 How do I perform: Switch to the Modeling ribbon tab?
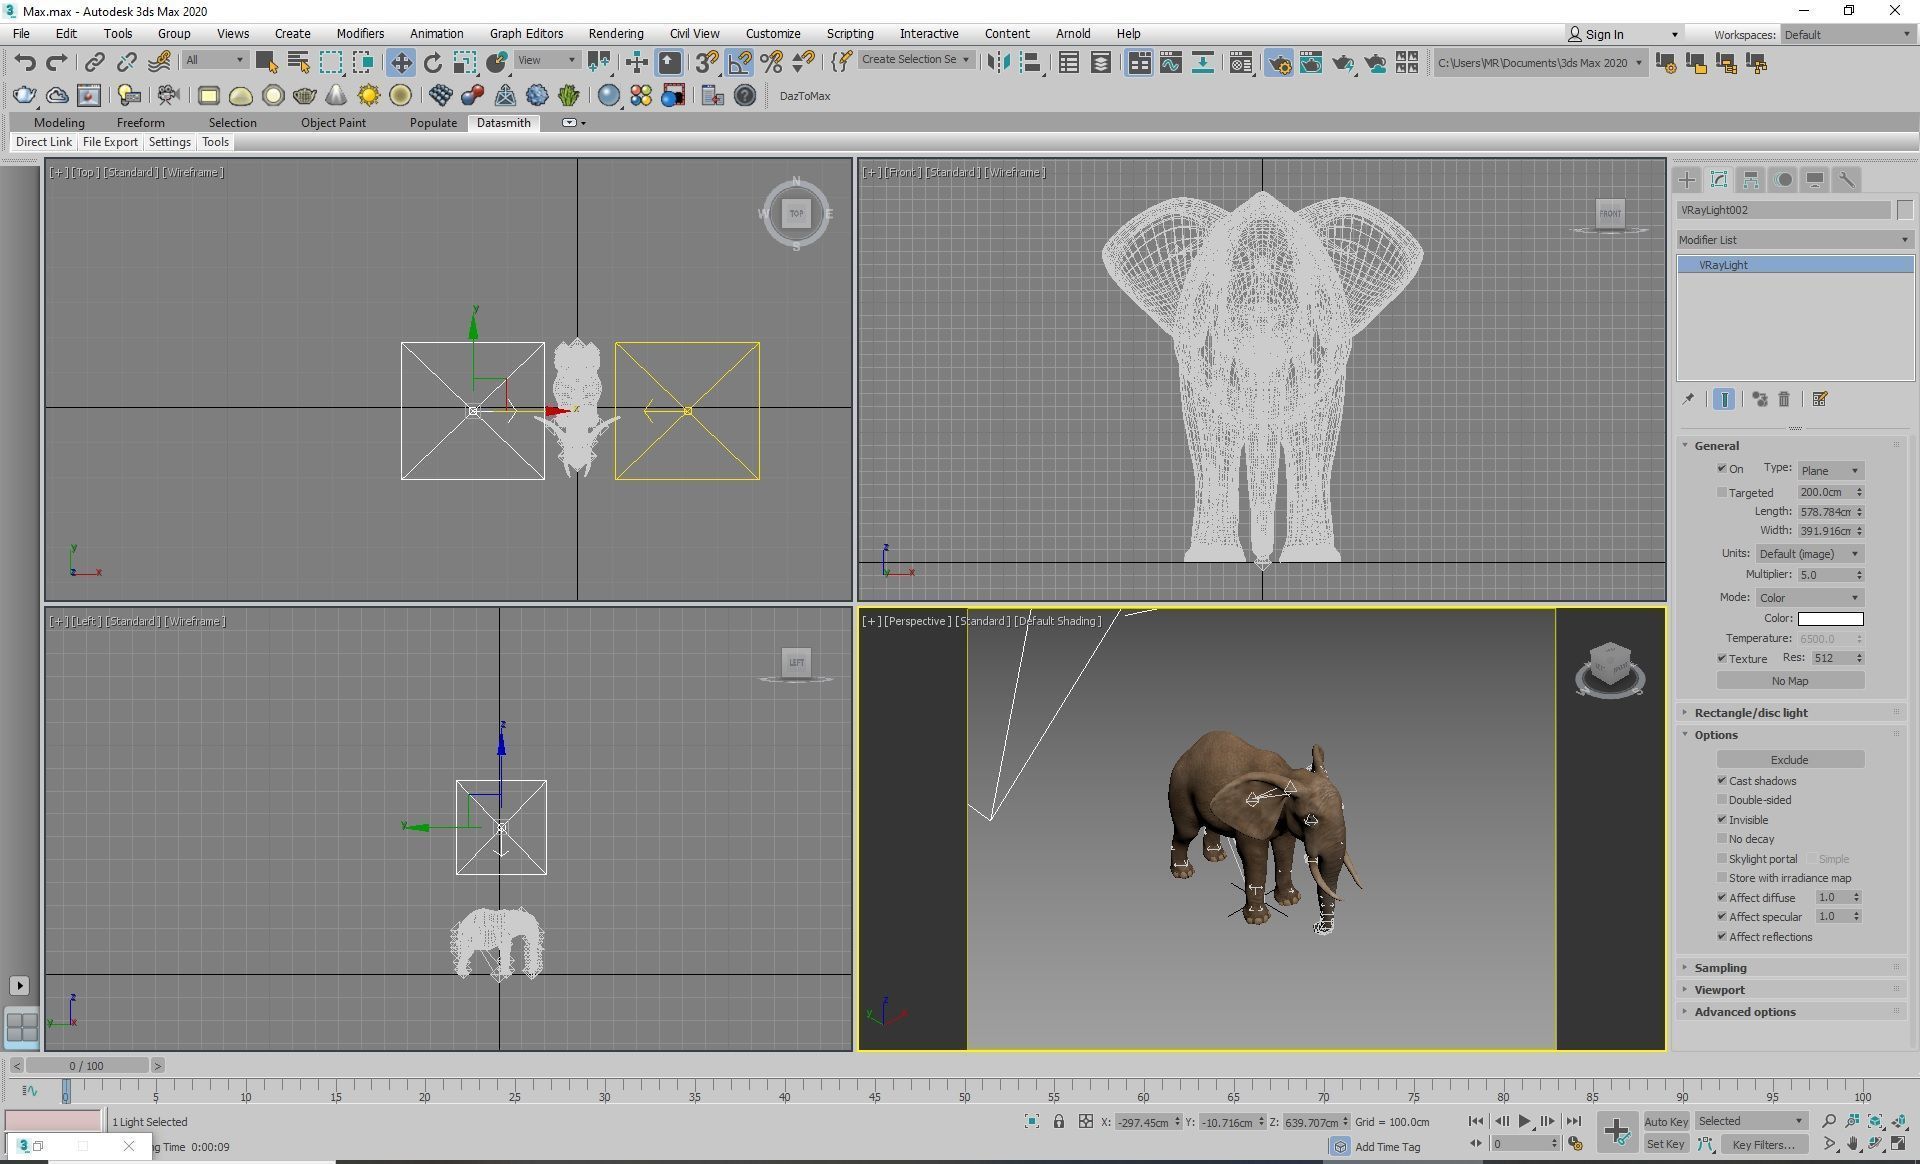[x=59, y=123]
